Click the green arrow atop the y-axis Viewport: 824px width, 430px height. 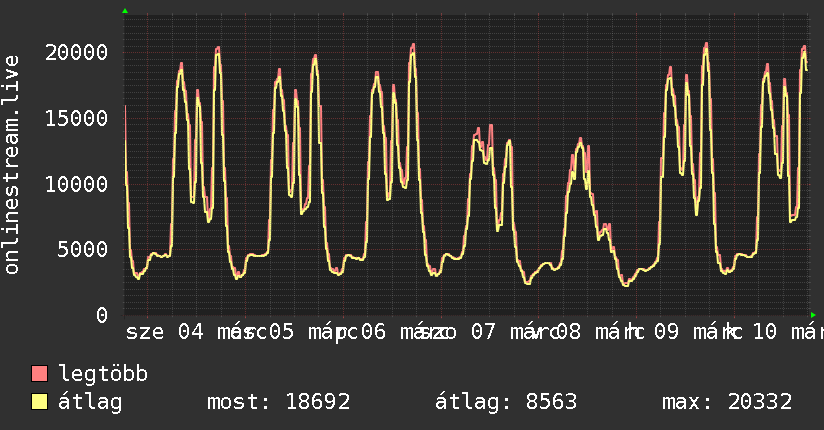coord(125,11)
